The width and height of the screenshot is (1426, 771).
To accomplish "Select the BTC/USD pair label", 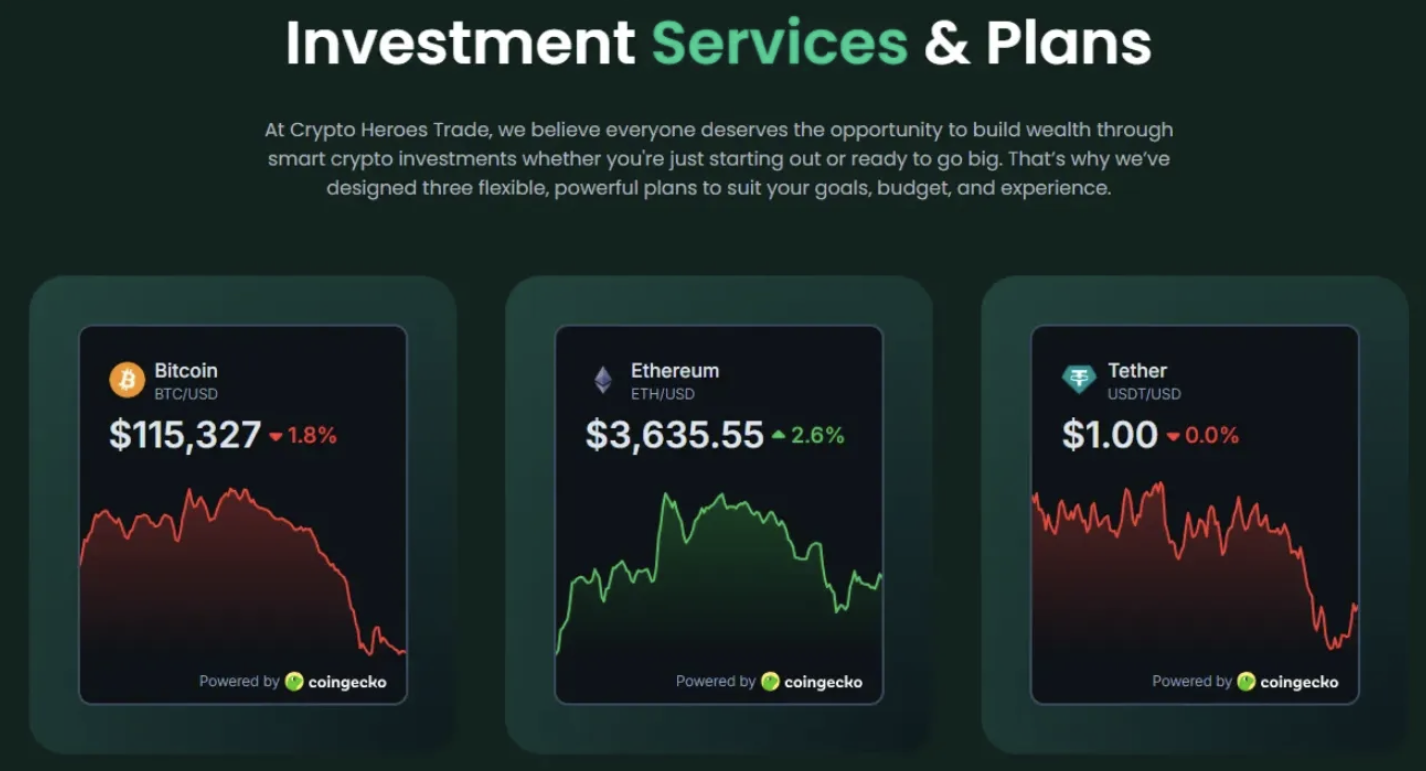I will [186, 394].
